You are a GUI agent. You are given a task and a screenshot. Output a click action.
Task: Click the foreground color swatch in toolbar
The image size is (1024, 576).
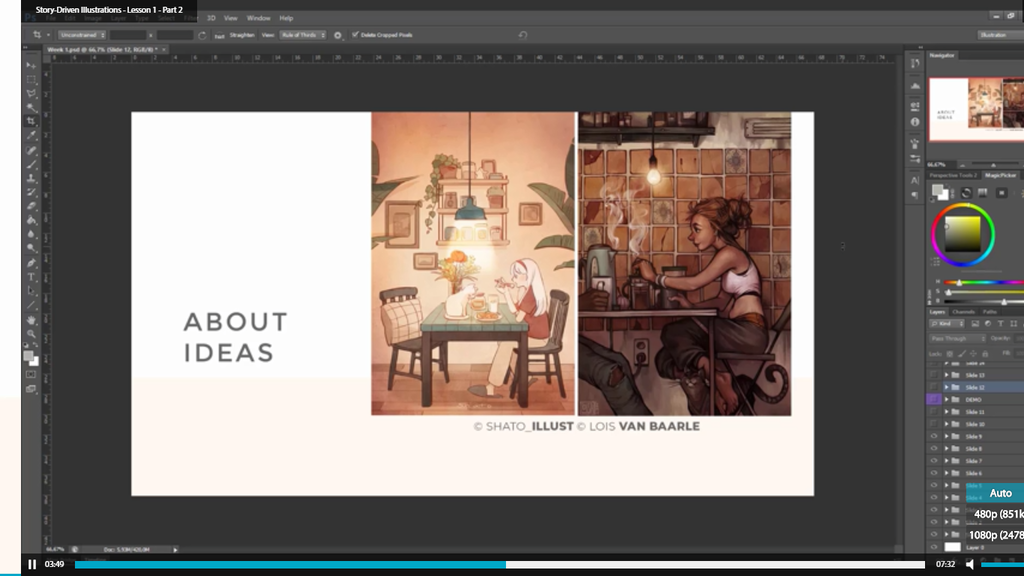[28, 356]
